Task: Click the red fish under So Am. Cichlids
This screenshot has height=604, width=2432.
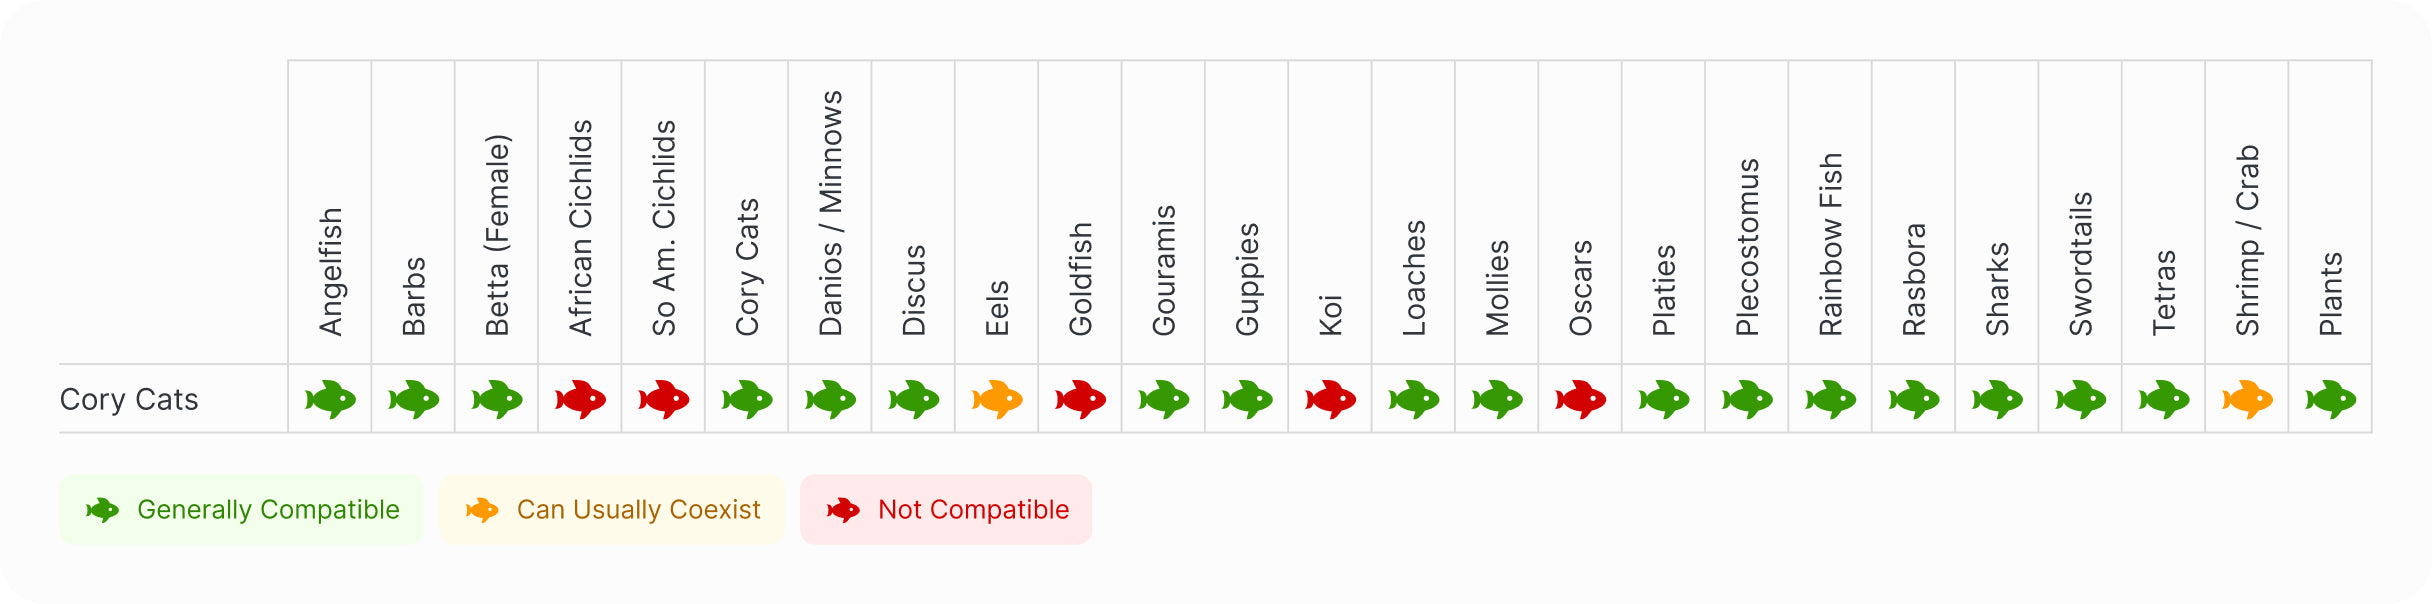Action: tap(664, 399)
